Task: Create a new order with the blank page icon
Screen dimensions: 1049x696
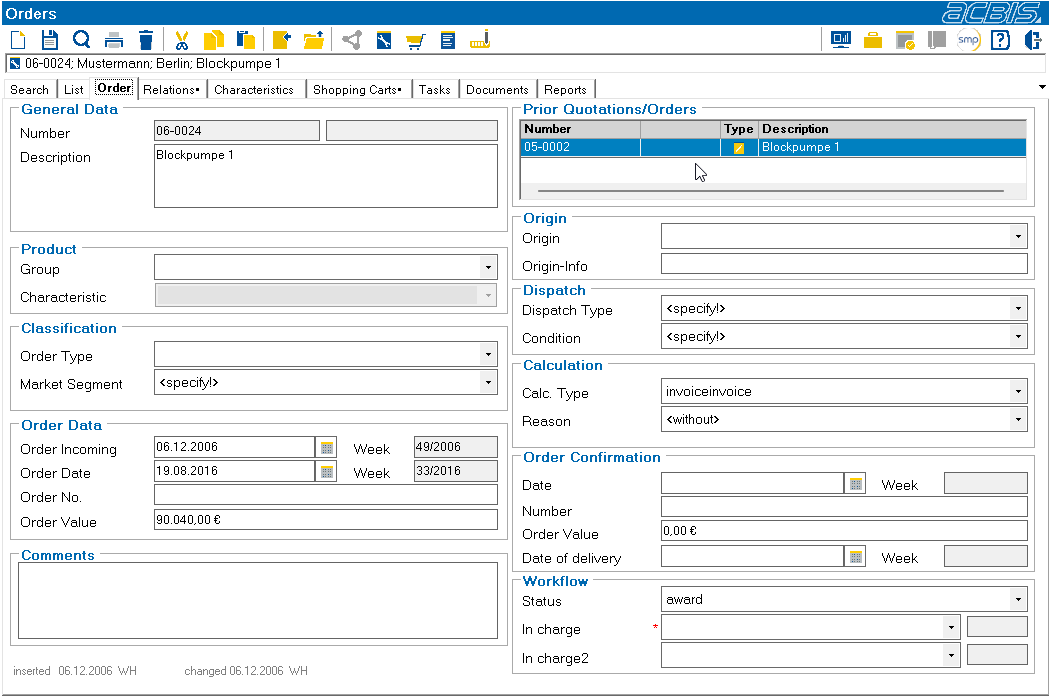Action: click(x=19, y=40)
